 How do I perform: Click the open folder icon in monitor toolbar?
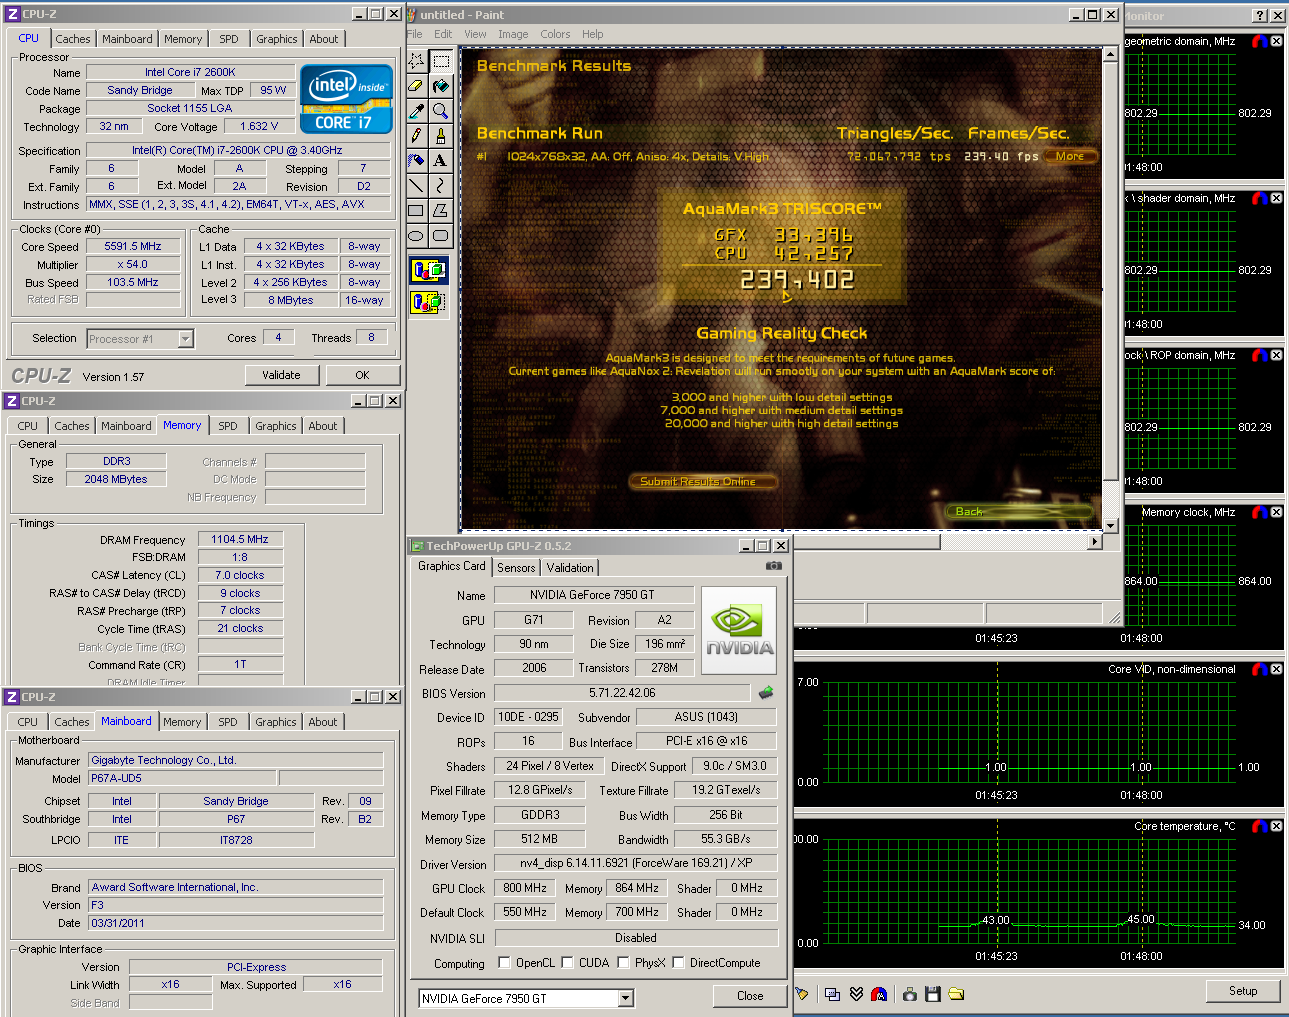(956, 994)
